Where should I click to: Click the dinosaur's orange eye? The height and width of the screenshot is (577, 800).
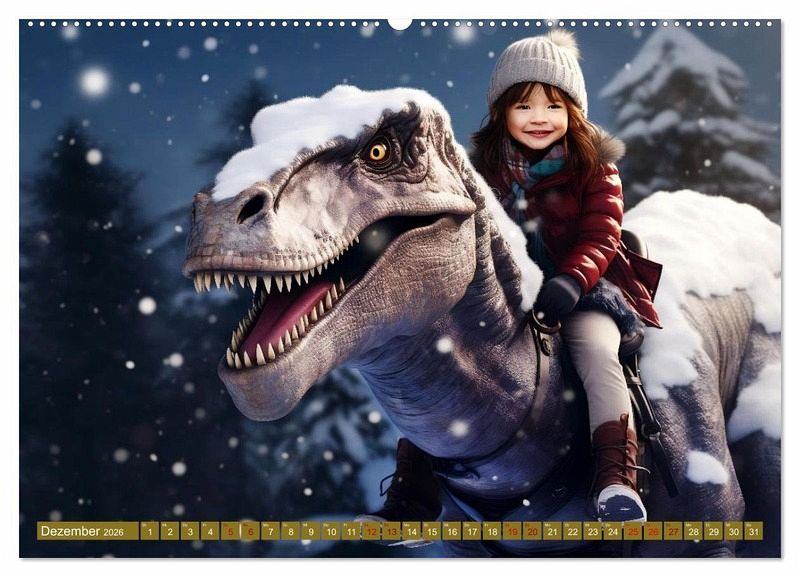(x=378, y=152)
